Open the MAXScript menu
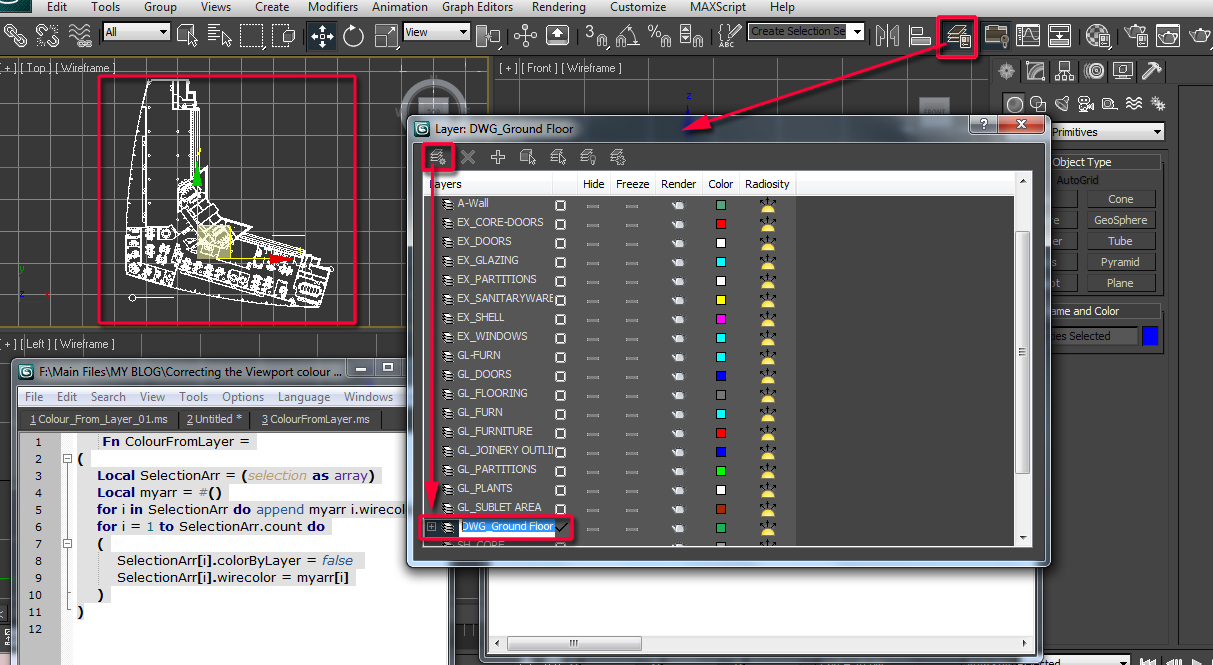Screen dimensions: 1213x665 718,7
